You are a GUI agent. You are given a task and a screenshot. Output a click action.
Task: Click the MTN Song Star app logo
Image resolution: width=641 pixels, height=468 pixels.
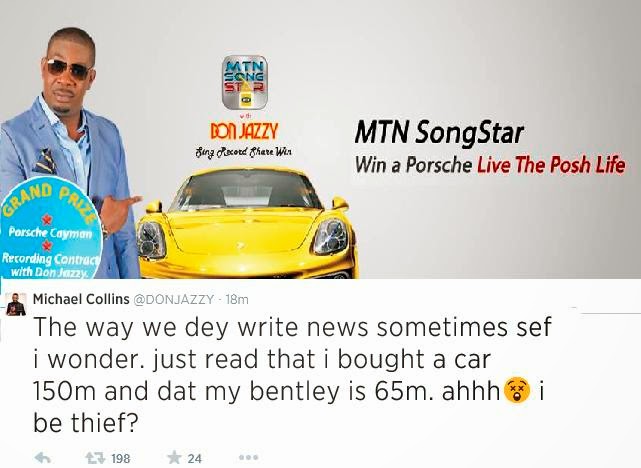tap(244, 82)
